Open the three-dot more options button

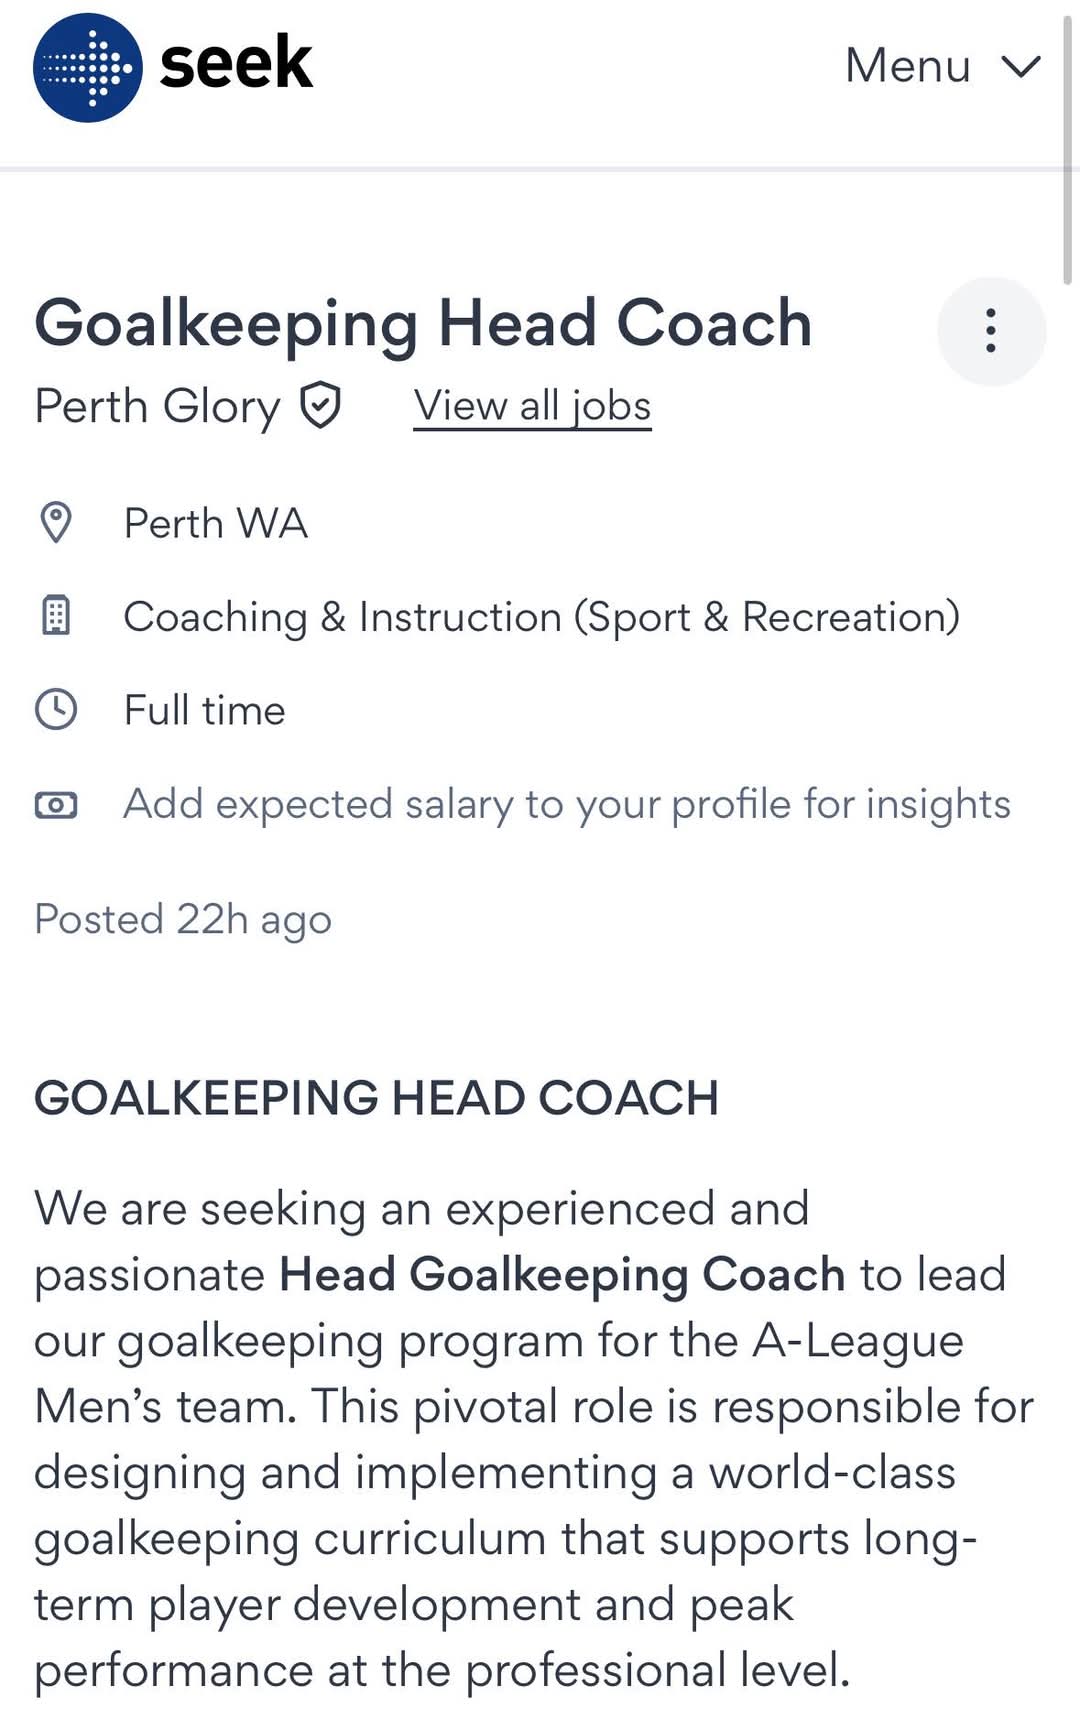tap(991, 331)
